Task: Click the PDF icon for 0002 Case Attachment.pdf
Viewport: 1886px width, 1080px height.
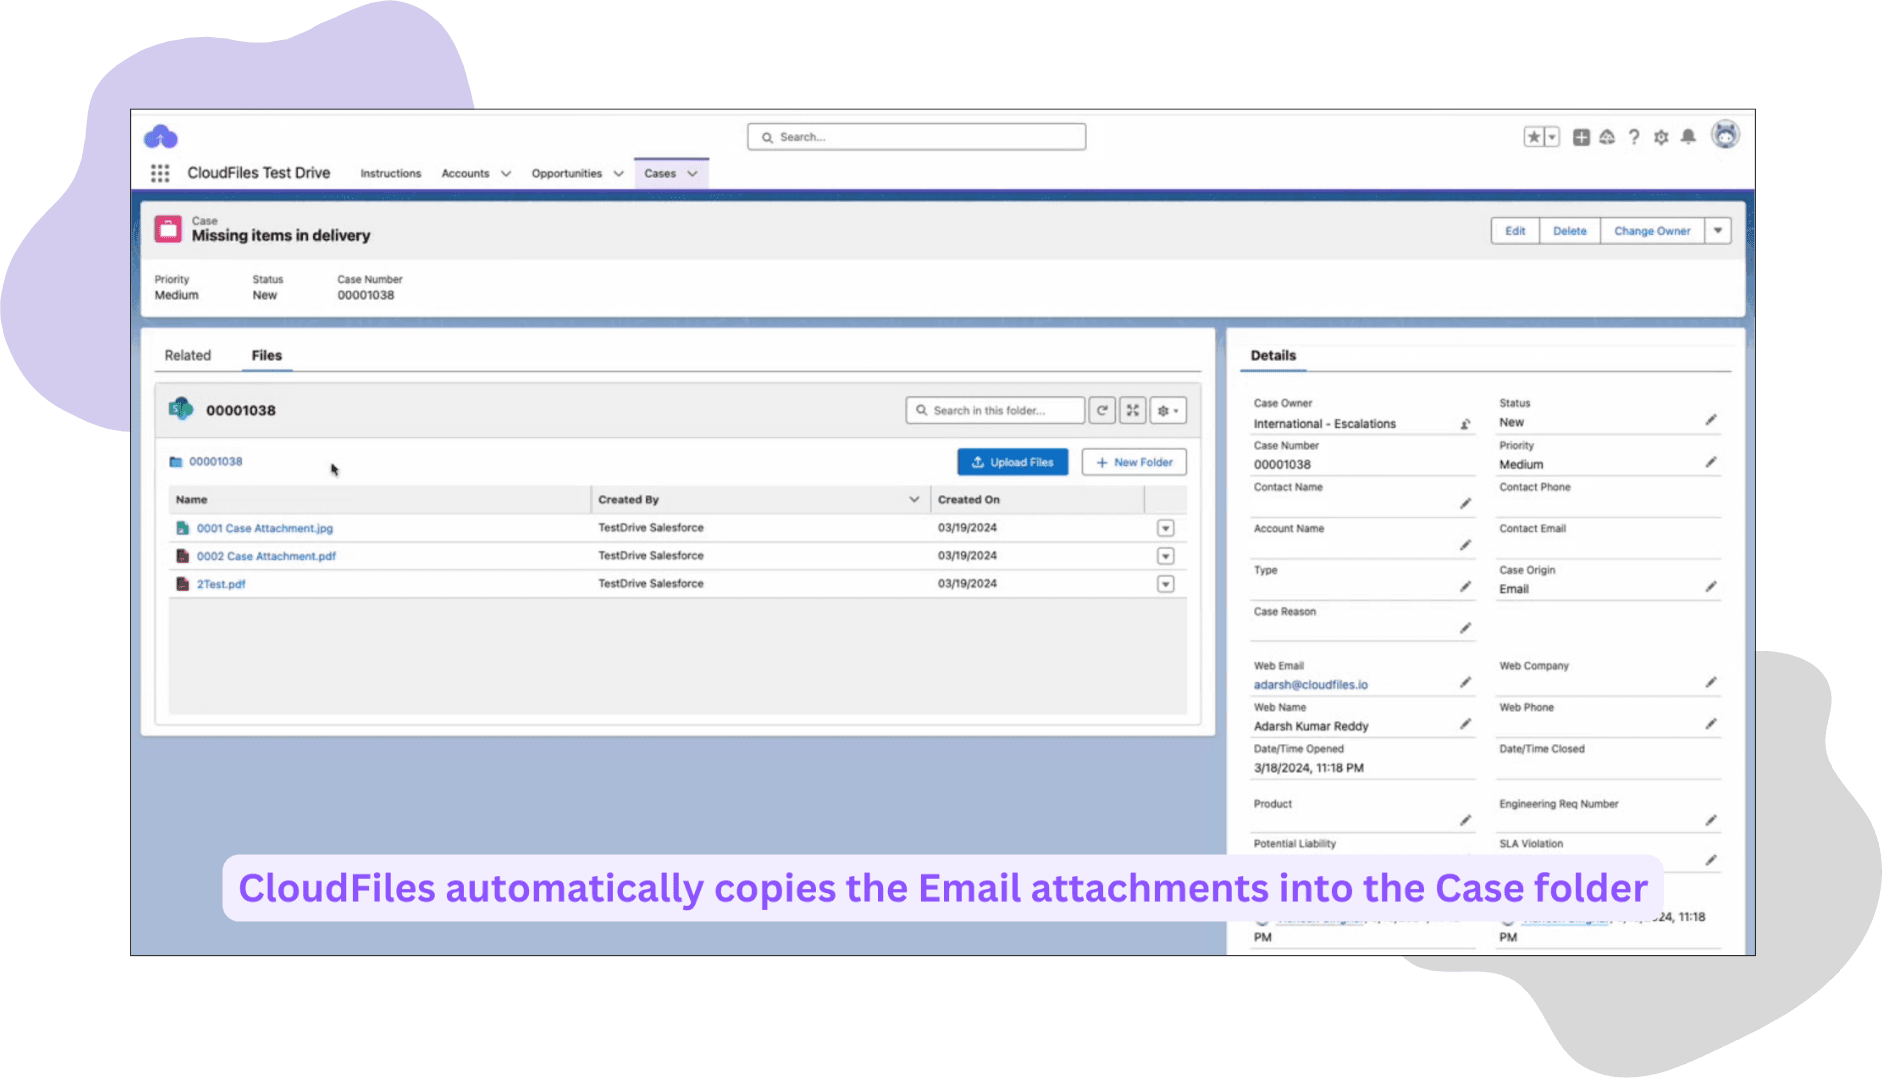Action: [182, 555]
